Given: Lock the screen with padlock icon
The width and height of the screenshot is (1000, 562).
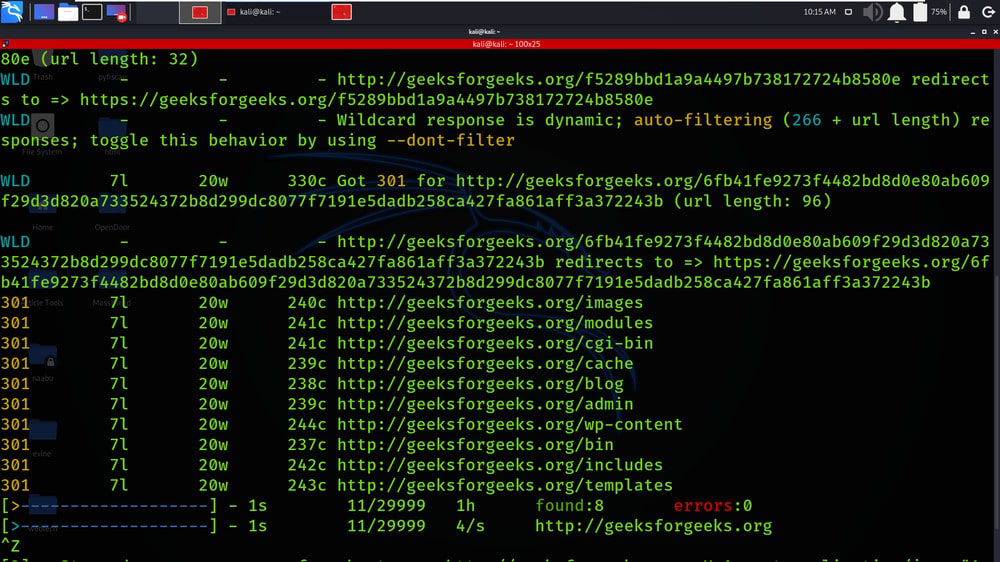Looking at the screenshot, I should (964, 12).
